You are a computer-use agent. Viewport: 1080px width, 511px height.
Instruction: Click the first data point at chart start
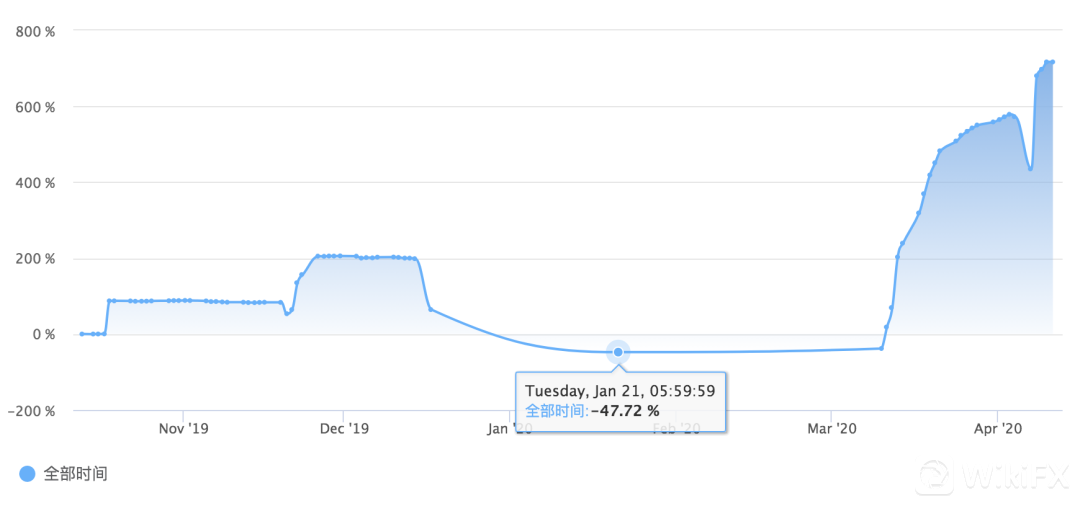tap(82, 334)
